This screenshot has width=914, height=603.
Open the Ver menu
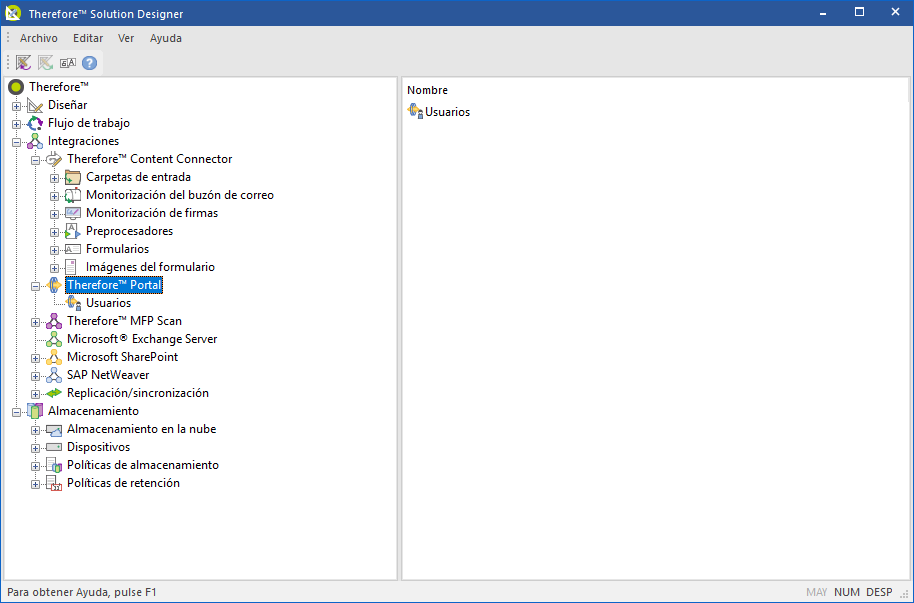pyautogui.click(x=126, y=38)
